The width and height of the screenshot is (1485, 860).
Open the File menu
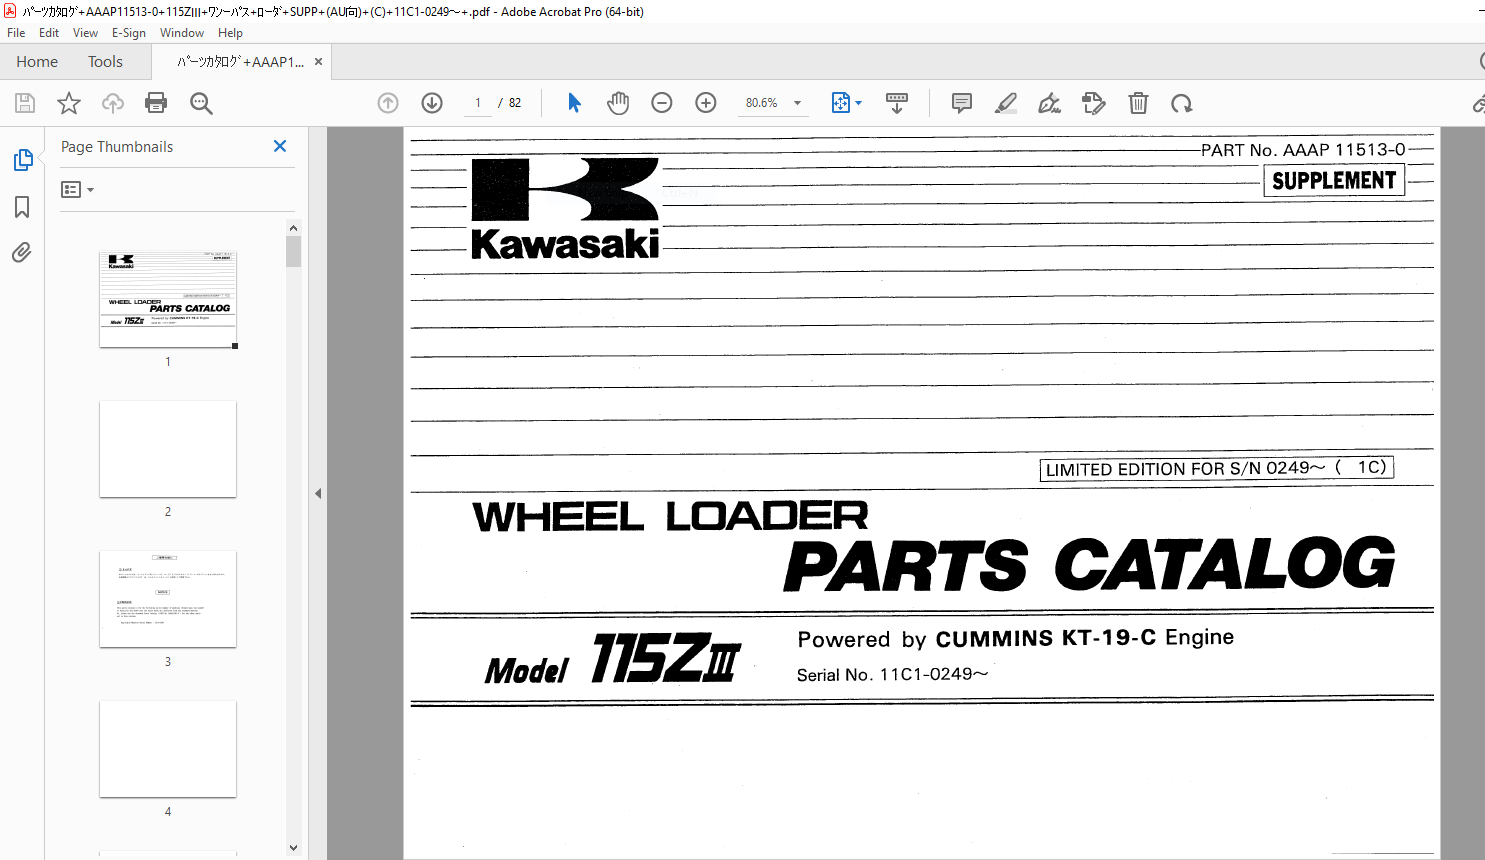tap(16, 33)
